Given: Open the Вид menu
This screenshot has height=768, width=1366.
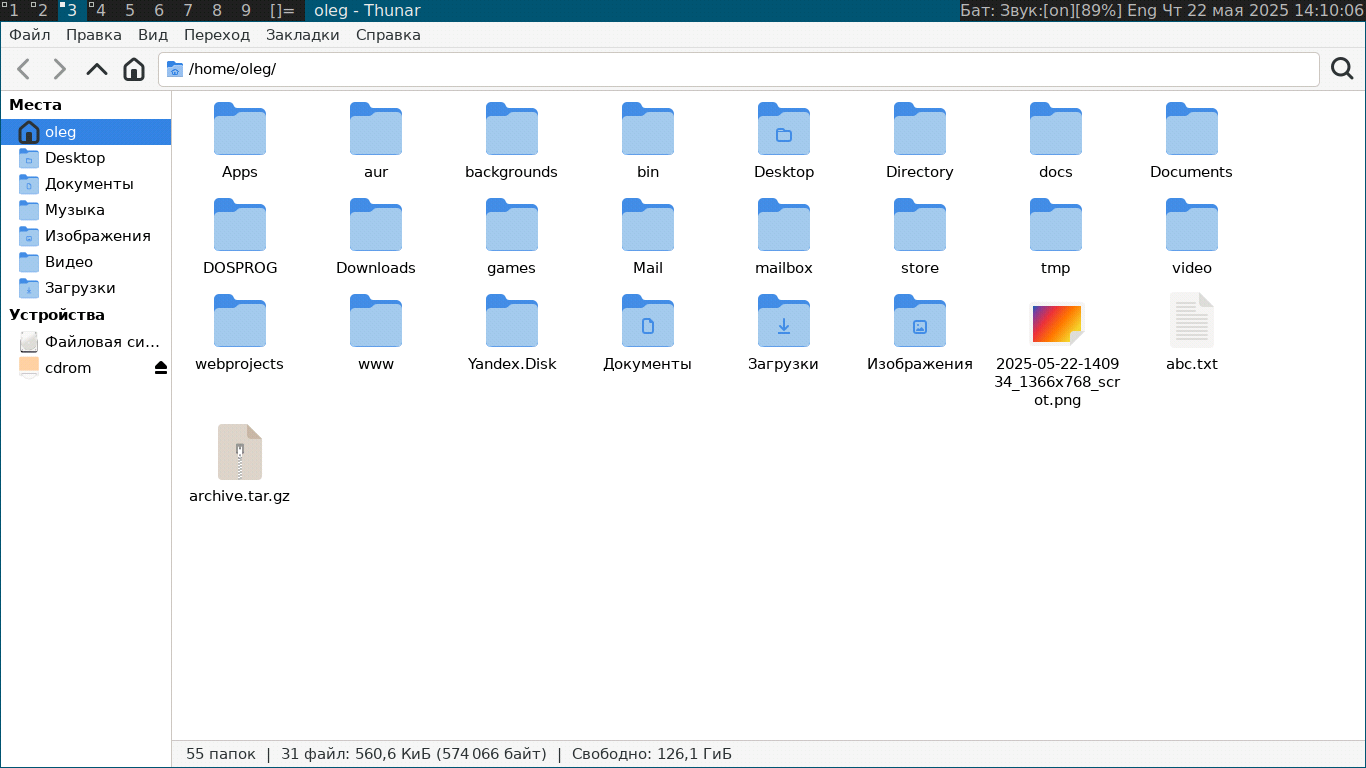Looking at the screenshot, I should pos(153,35).
